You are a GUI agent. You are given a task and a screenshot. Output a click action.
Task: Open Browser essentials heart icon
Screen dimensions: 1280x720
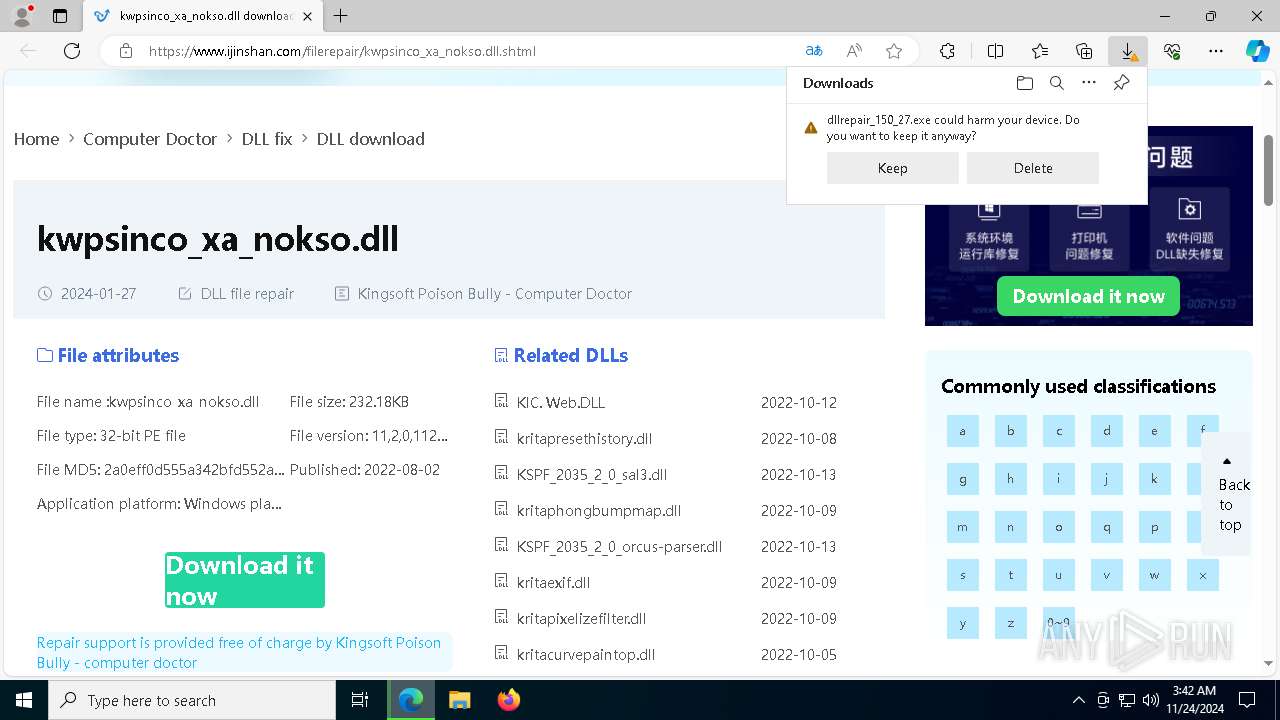[1172, 51]
